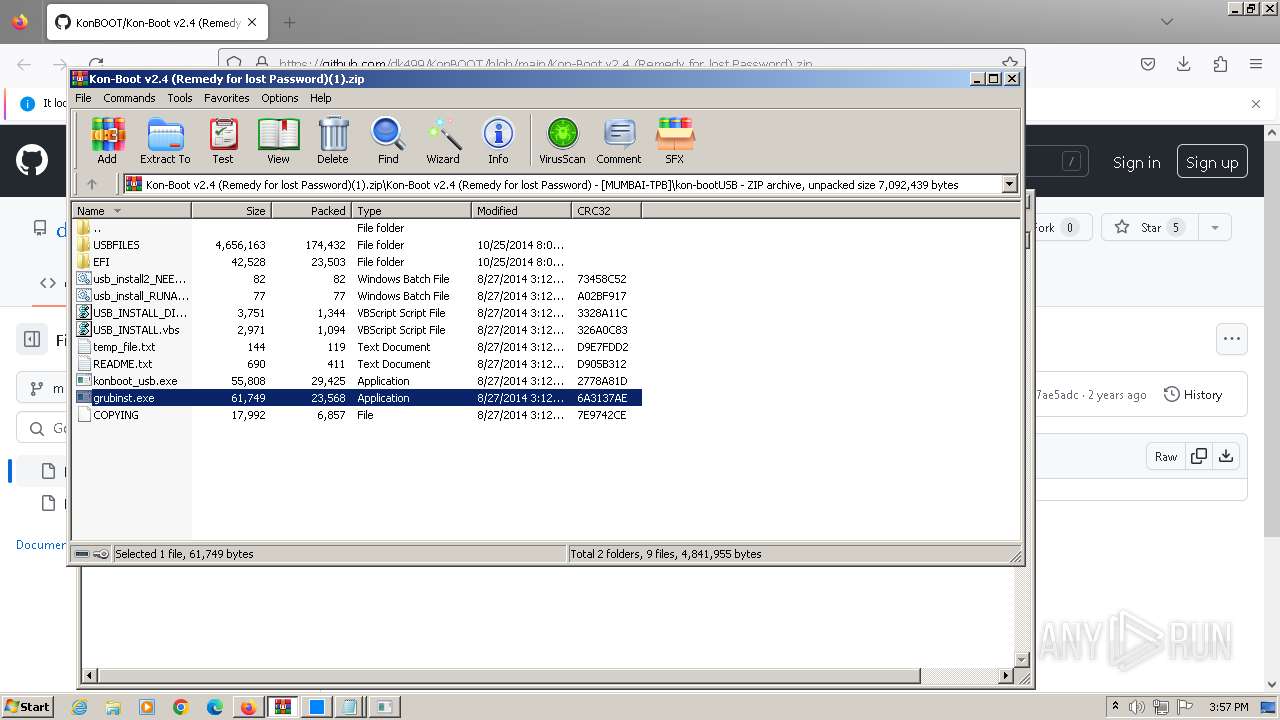The image size is (1280, 720).
Task: Open the Favorites menu
Action: point(227,98)
